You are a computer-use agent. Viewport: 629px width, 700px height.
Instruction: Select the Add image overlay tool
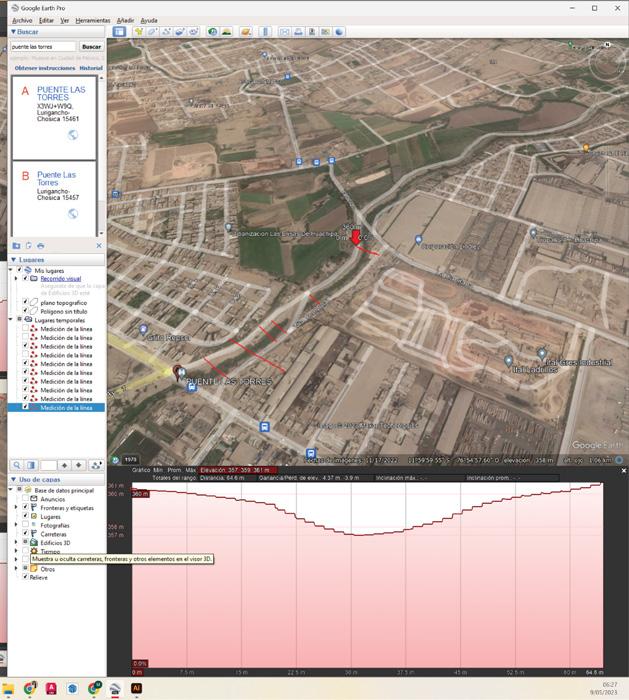click(x=179, y=32)
